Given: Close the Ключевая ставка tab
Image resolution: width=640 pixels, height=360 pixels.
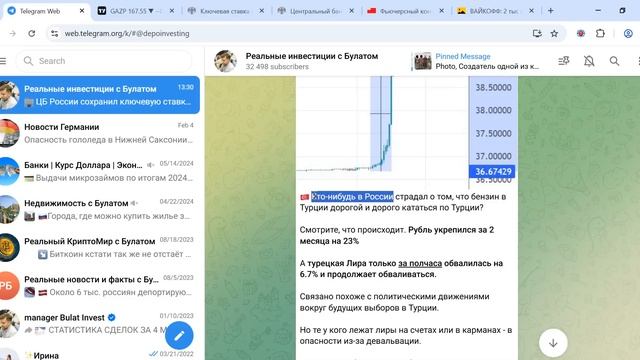Looking at the screenshot, I should 262,11.
